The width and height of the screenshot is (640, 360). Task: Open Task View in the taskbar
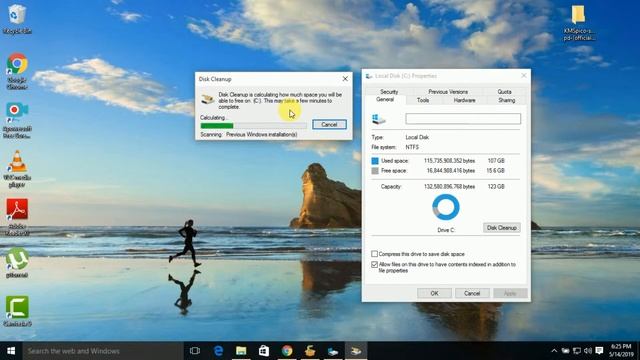[x=195, y=351]
